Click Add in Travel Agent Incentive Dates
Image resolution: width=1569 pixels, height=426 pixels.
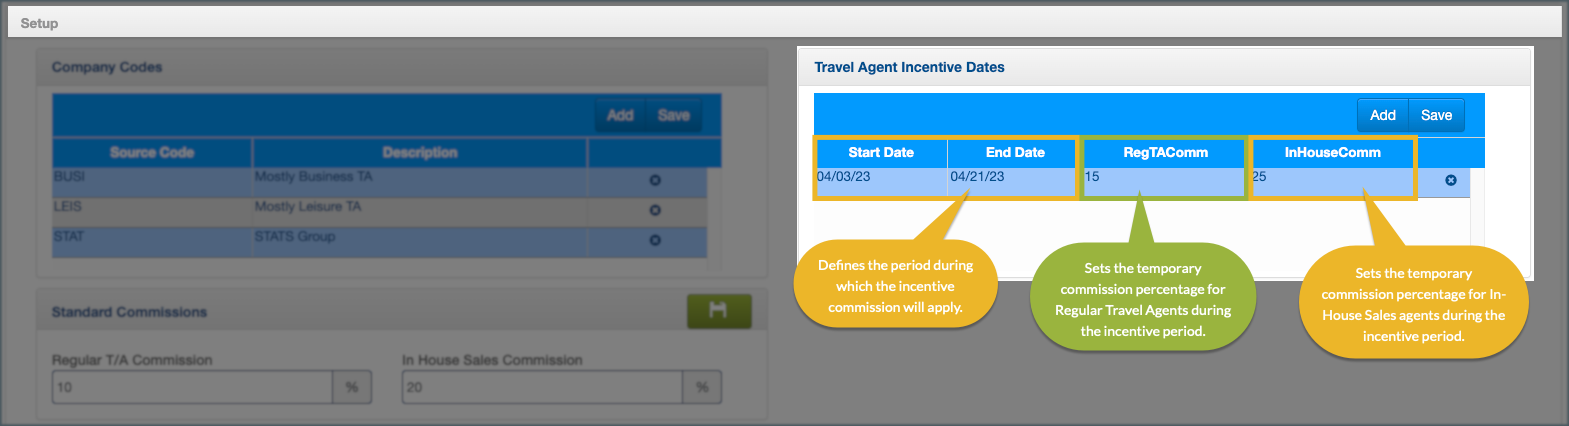pos(1382,115)
